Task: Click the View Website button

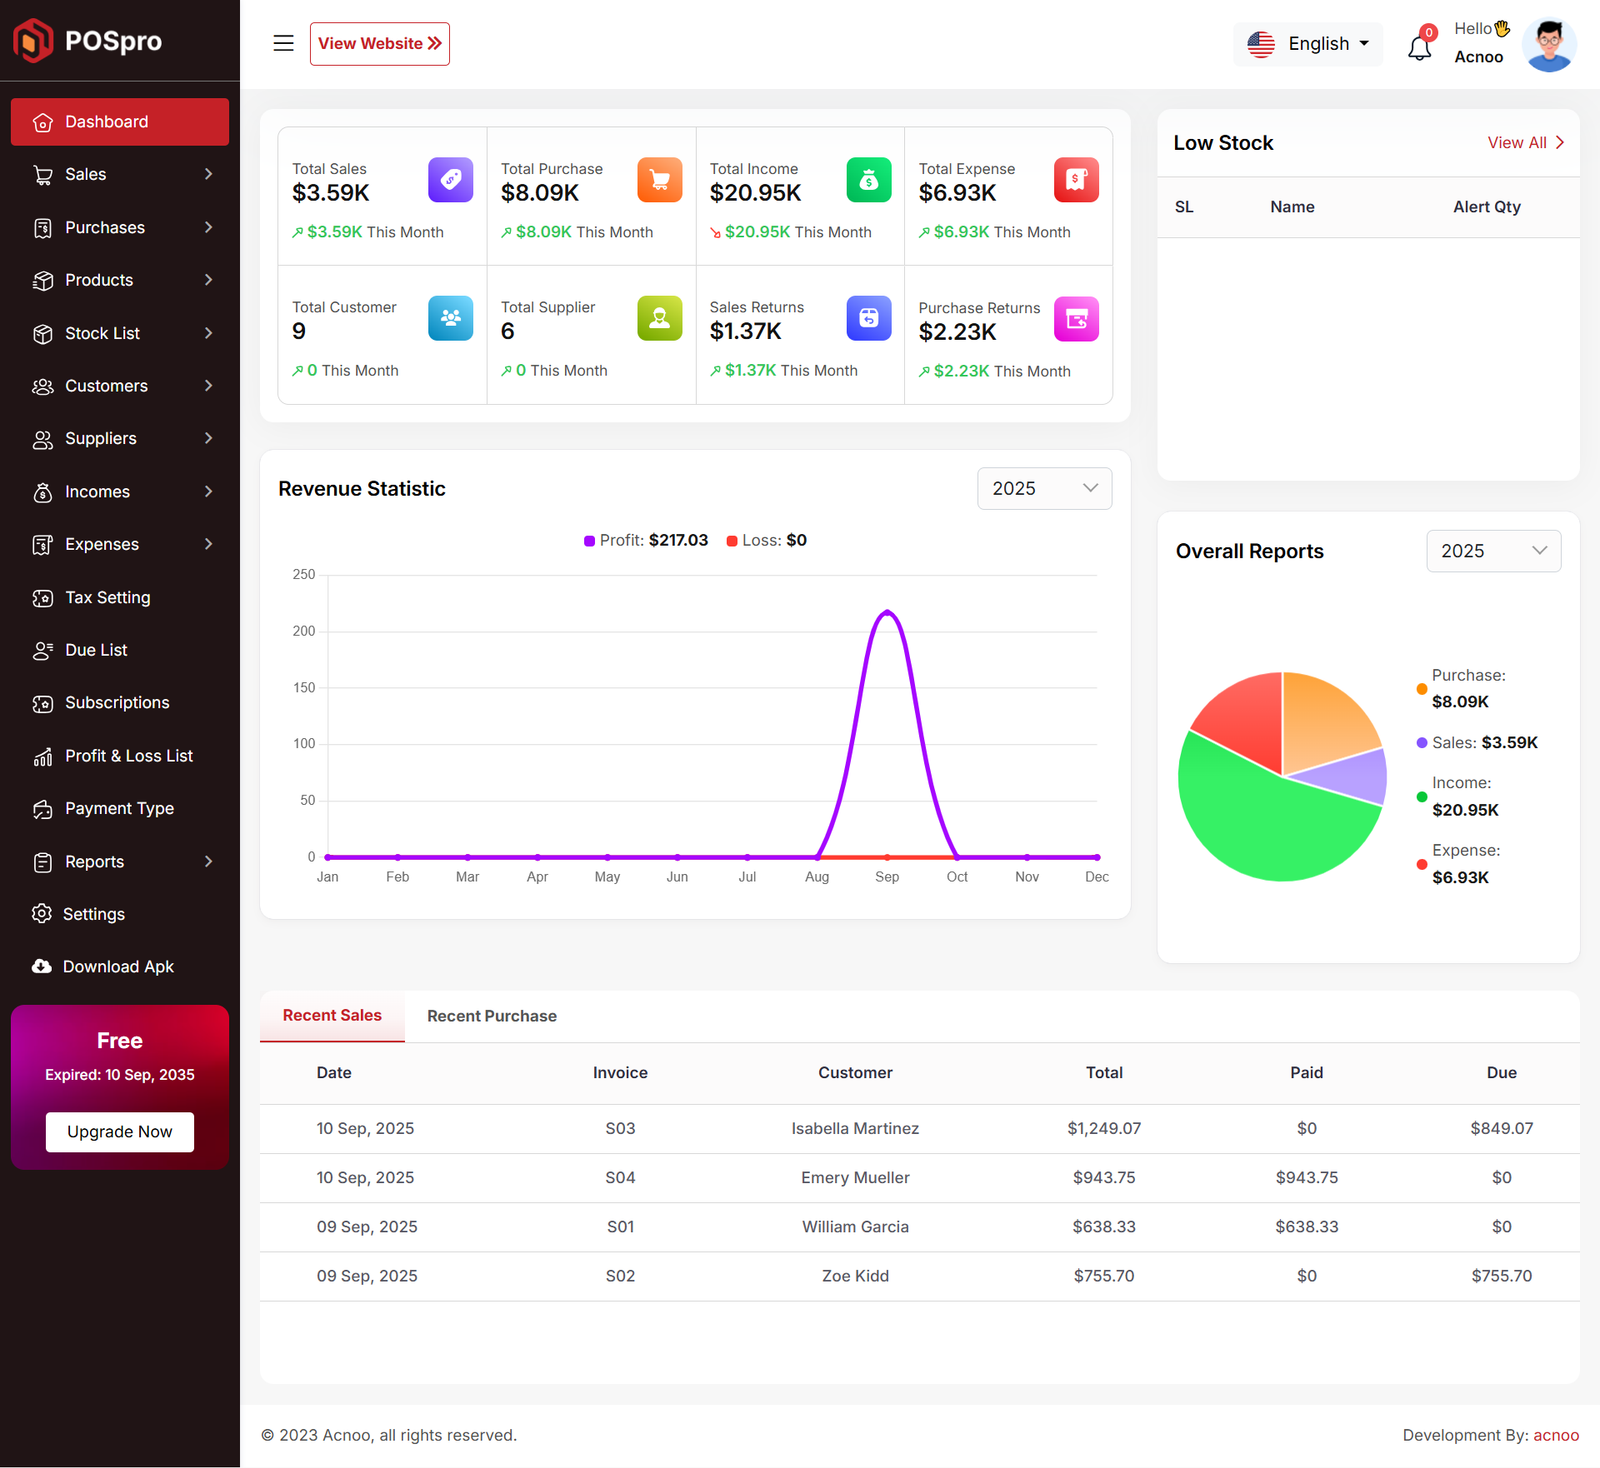Action: 379,44
